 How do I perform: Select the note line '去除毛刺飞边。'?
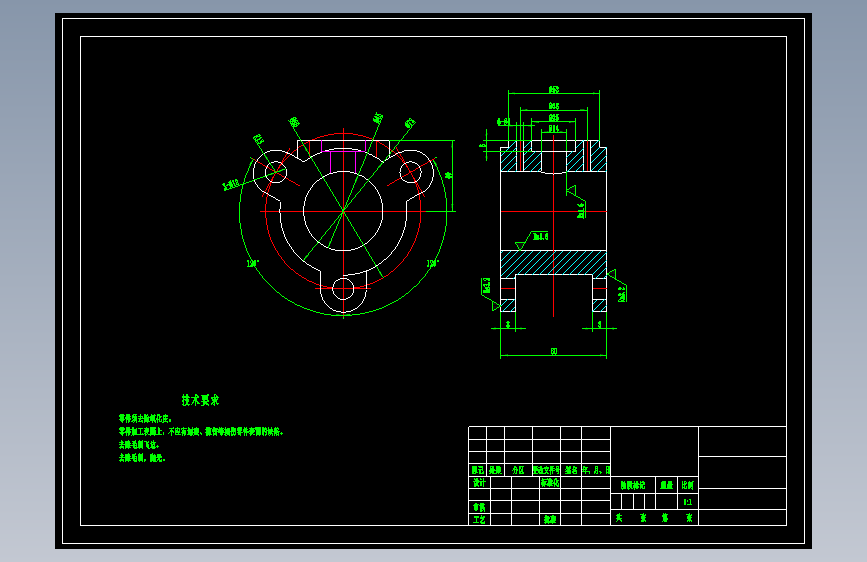tap(139, 445)
